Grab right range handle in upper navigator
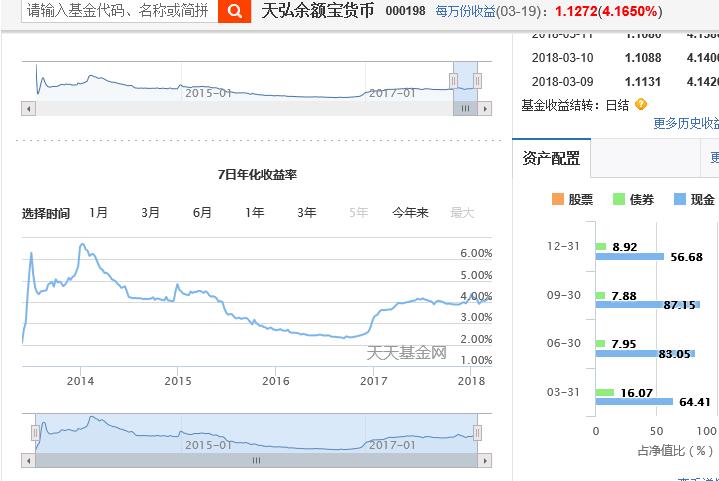The width and height of the screenshot is (719, 481). 477,81
